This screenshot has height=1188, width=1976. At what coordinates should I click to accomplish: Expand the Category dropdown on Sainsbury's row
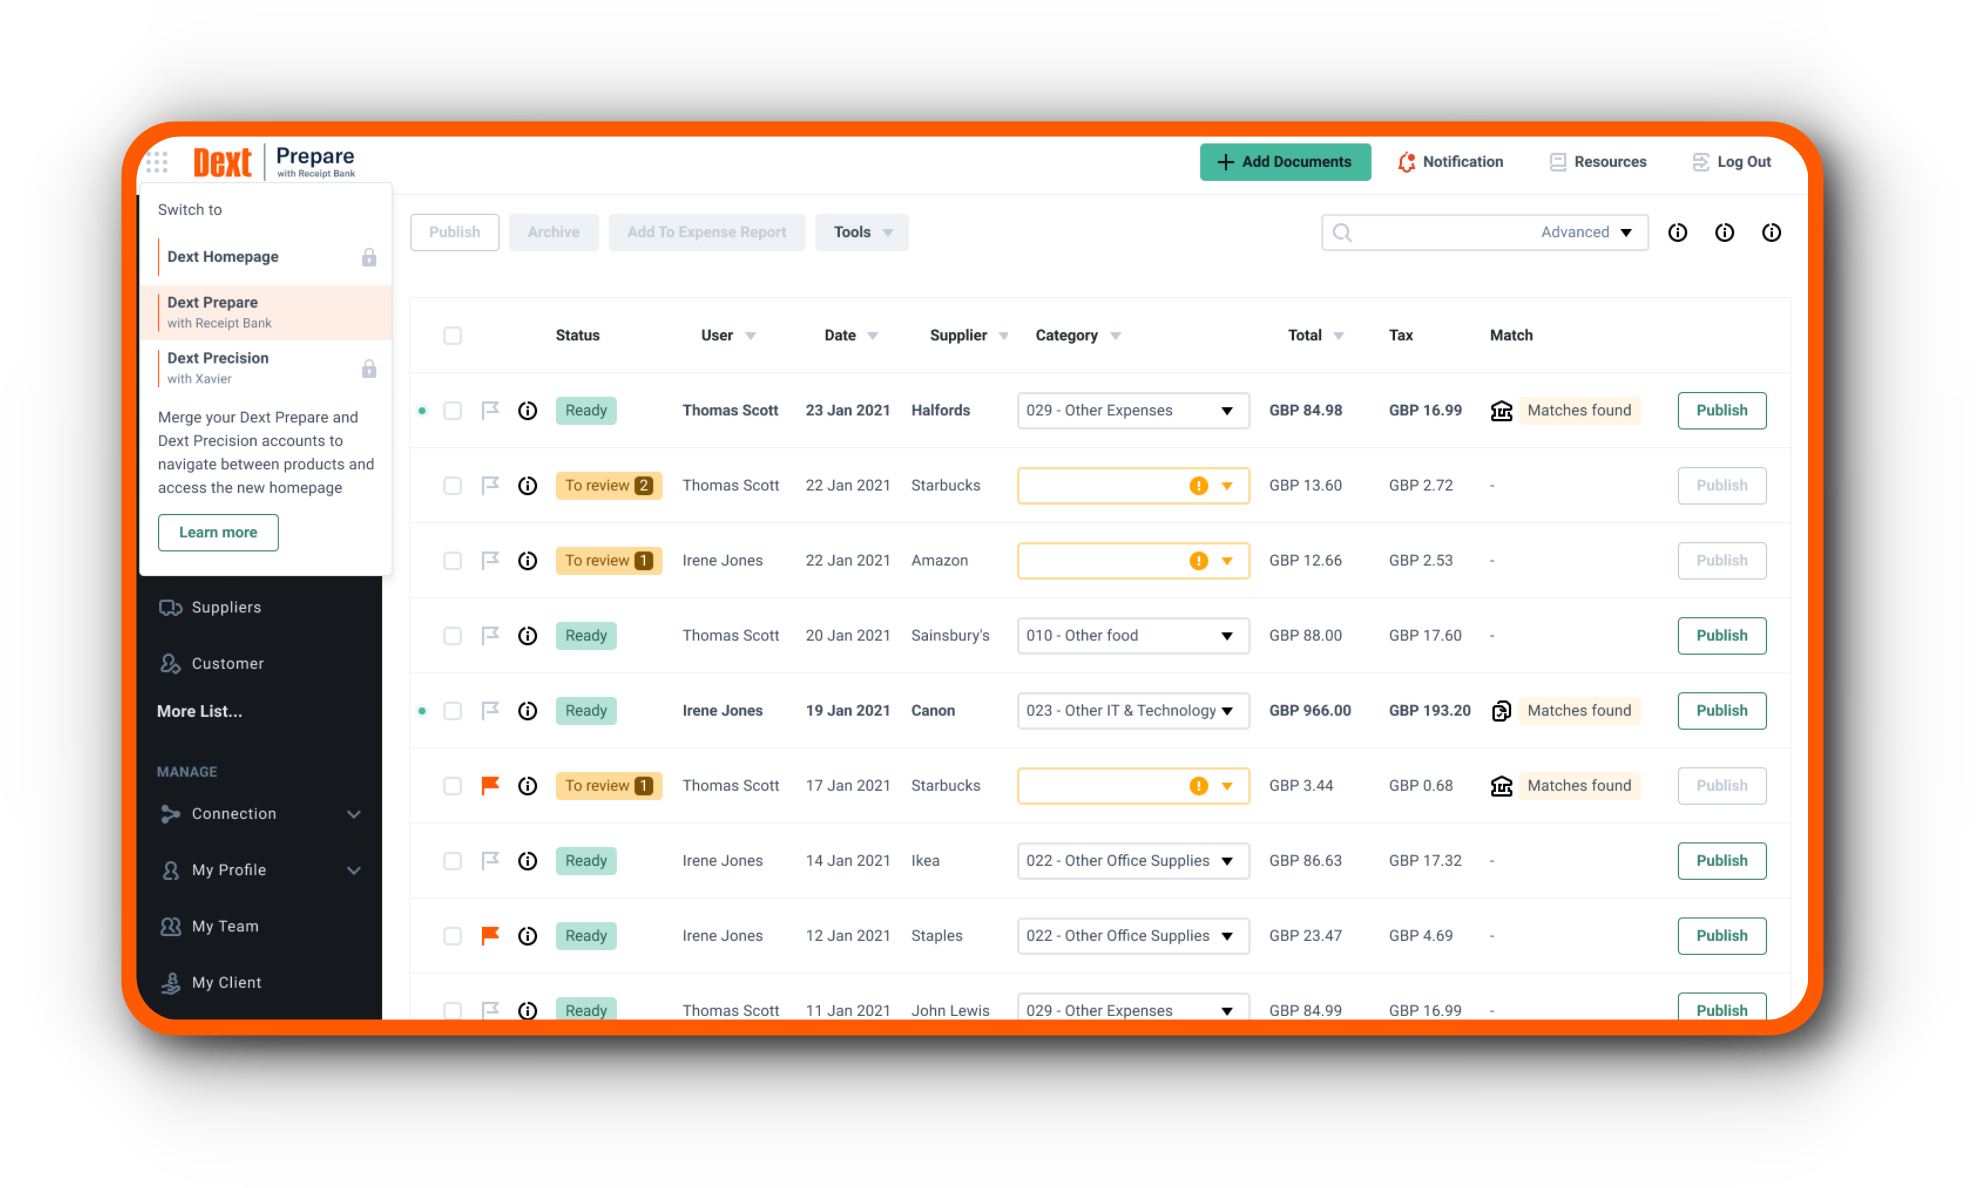click(x=1227, y=635)
